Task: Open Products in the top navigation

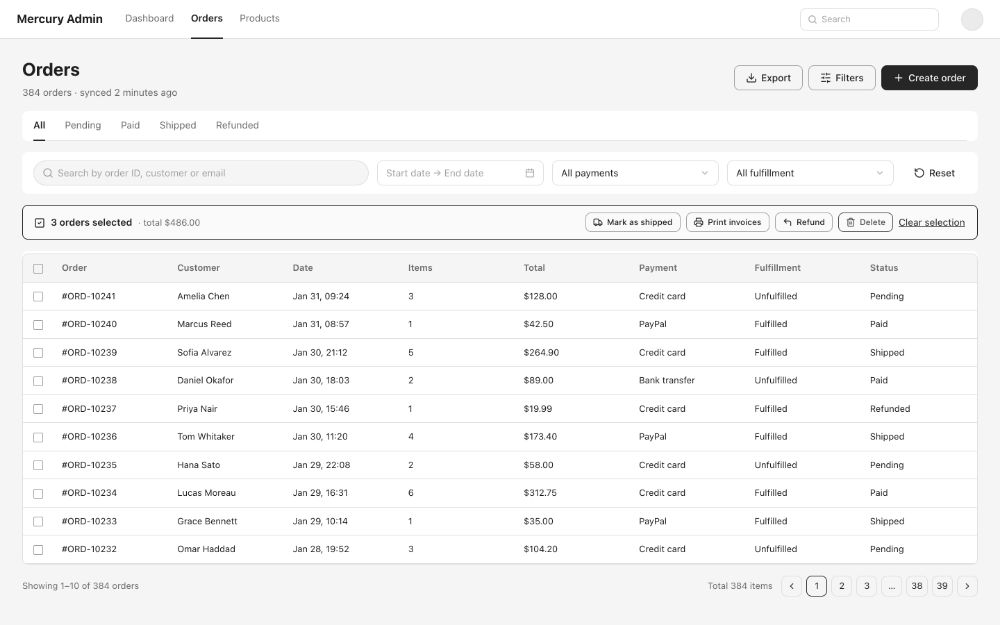Action: [x=260, y=18]
